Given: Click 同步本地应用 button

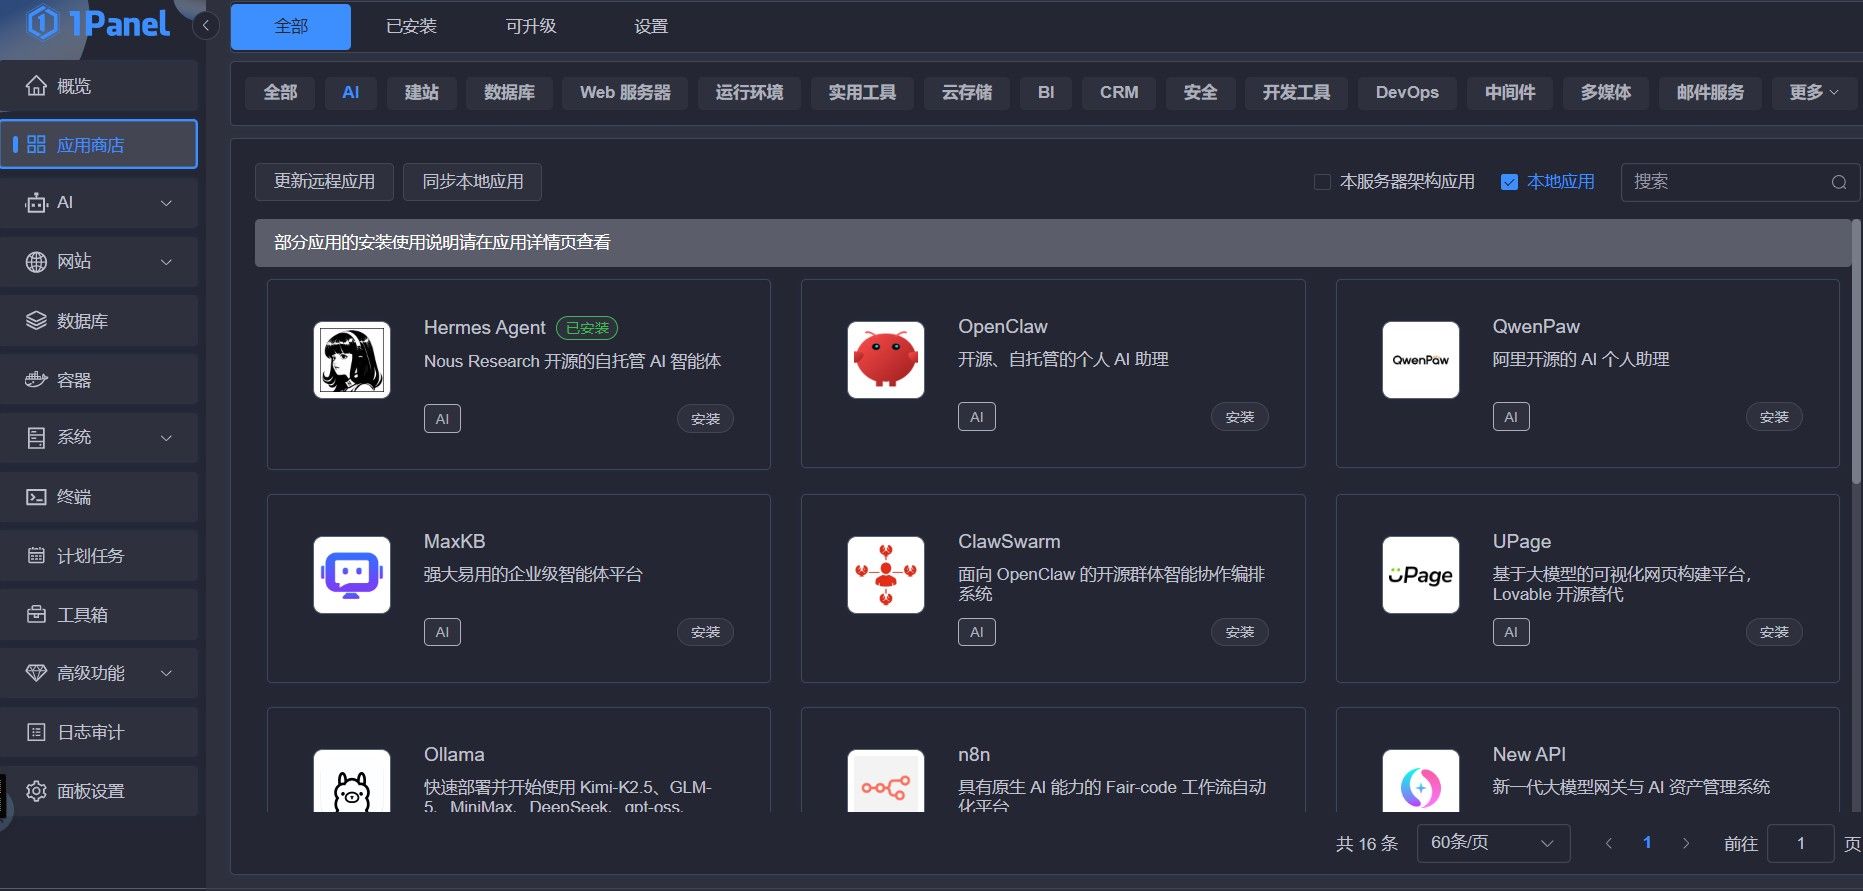Looking at the screenshot, I should 473,181.
